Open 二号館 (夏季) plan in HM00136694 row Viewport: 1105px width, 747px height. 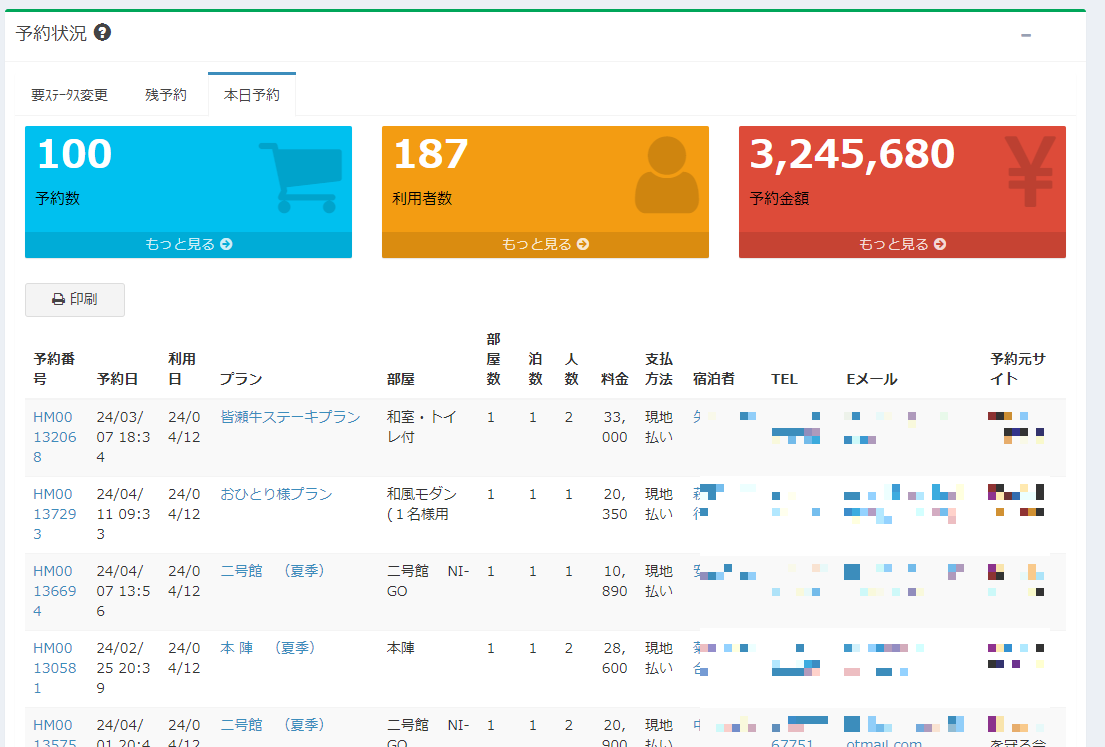click(273, 570)
